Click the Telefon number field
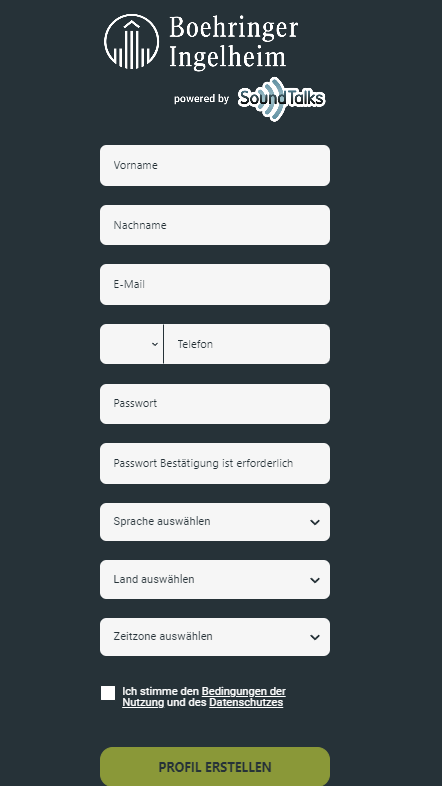The height and width of the screenshot is (786, 442). coord(247,344)
